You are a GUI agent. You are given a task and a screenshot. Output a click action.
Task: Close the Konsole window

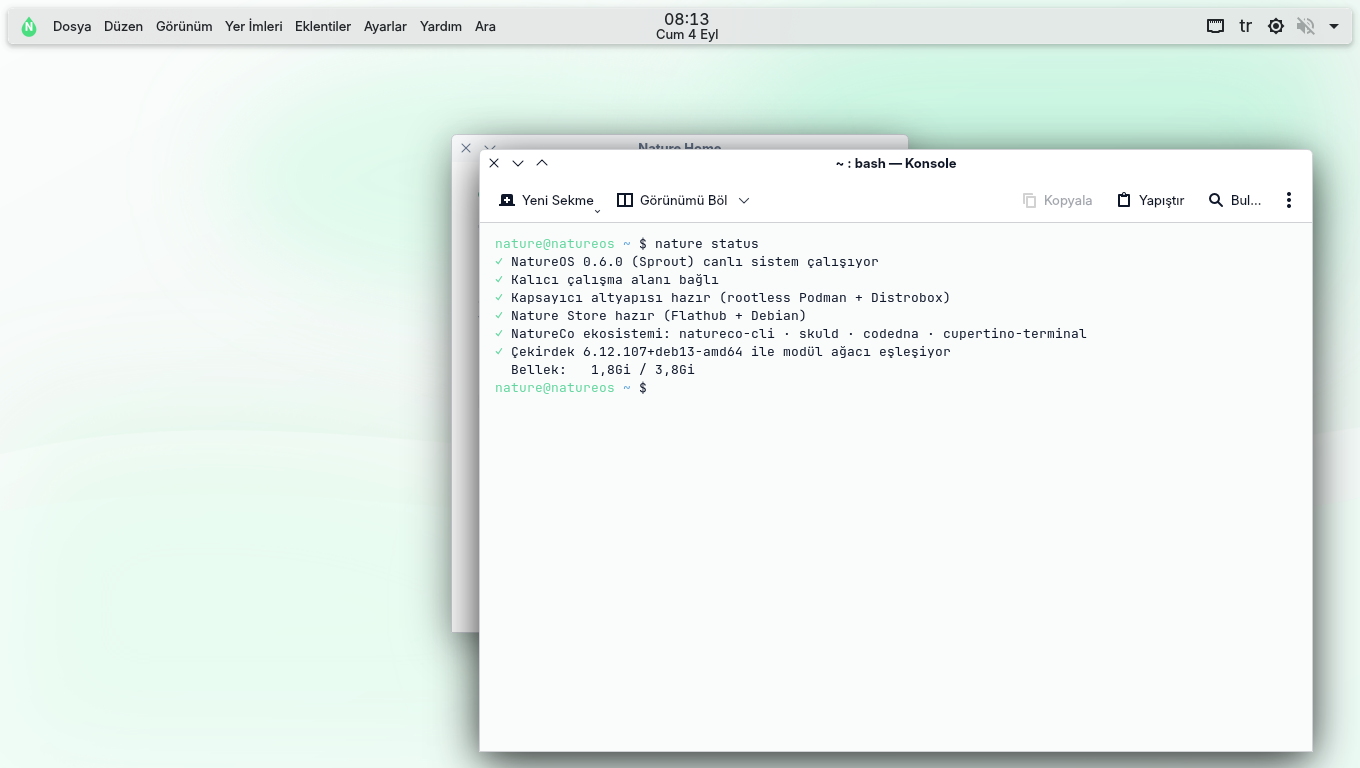click(x=494, y=163)
